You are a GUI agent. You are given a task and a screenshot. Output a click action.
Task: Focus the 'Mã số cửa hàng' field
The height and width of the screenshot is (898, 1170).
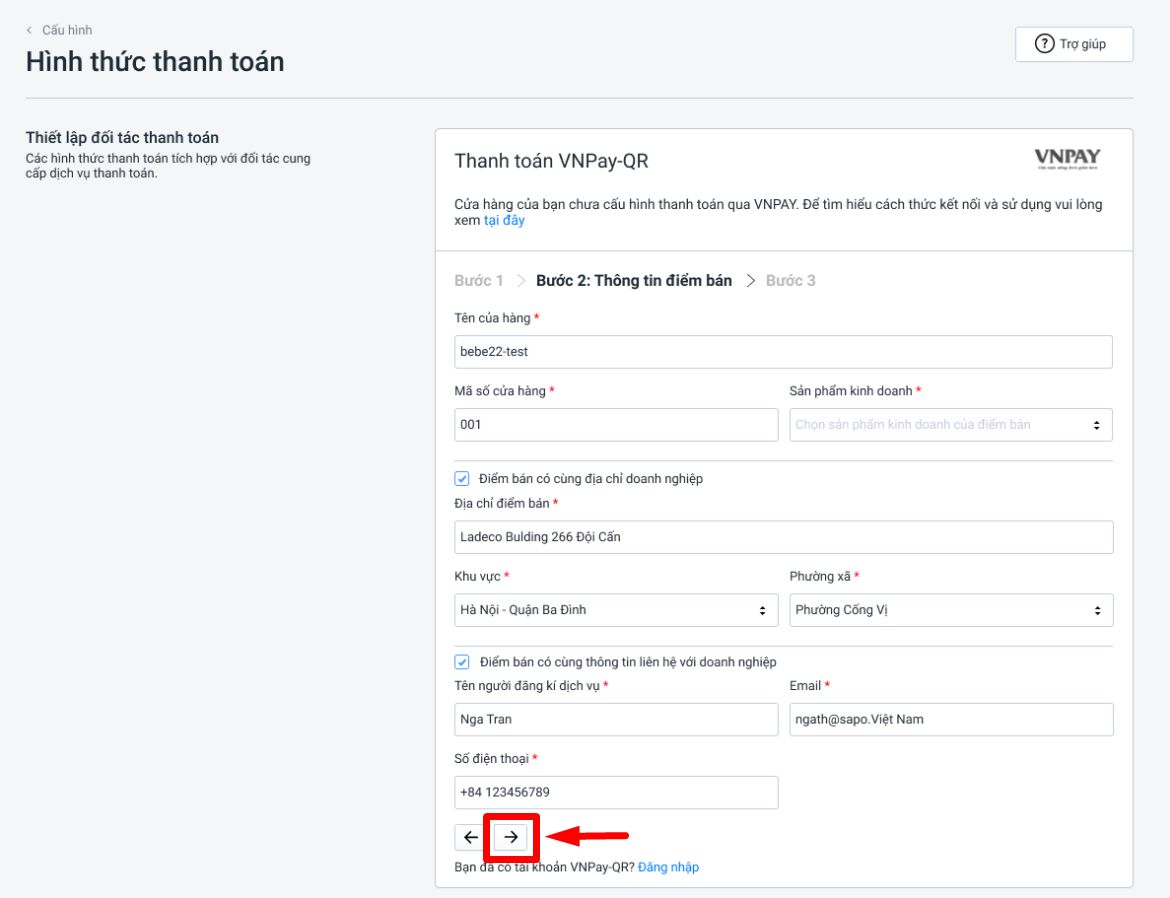pyautogui.click(x=615, y=425)
